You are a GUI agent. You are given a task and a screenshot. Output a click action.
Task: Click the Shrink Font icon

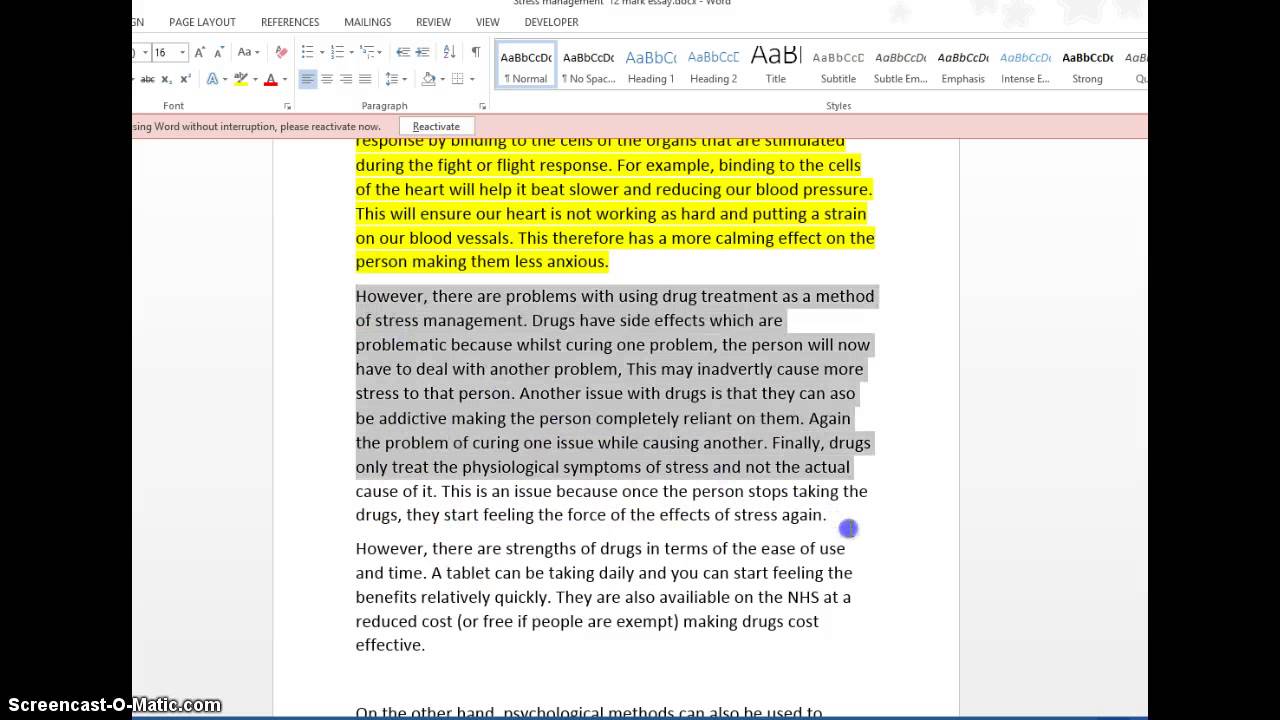coord(217,52)
